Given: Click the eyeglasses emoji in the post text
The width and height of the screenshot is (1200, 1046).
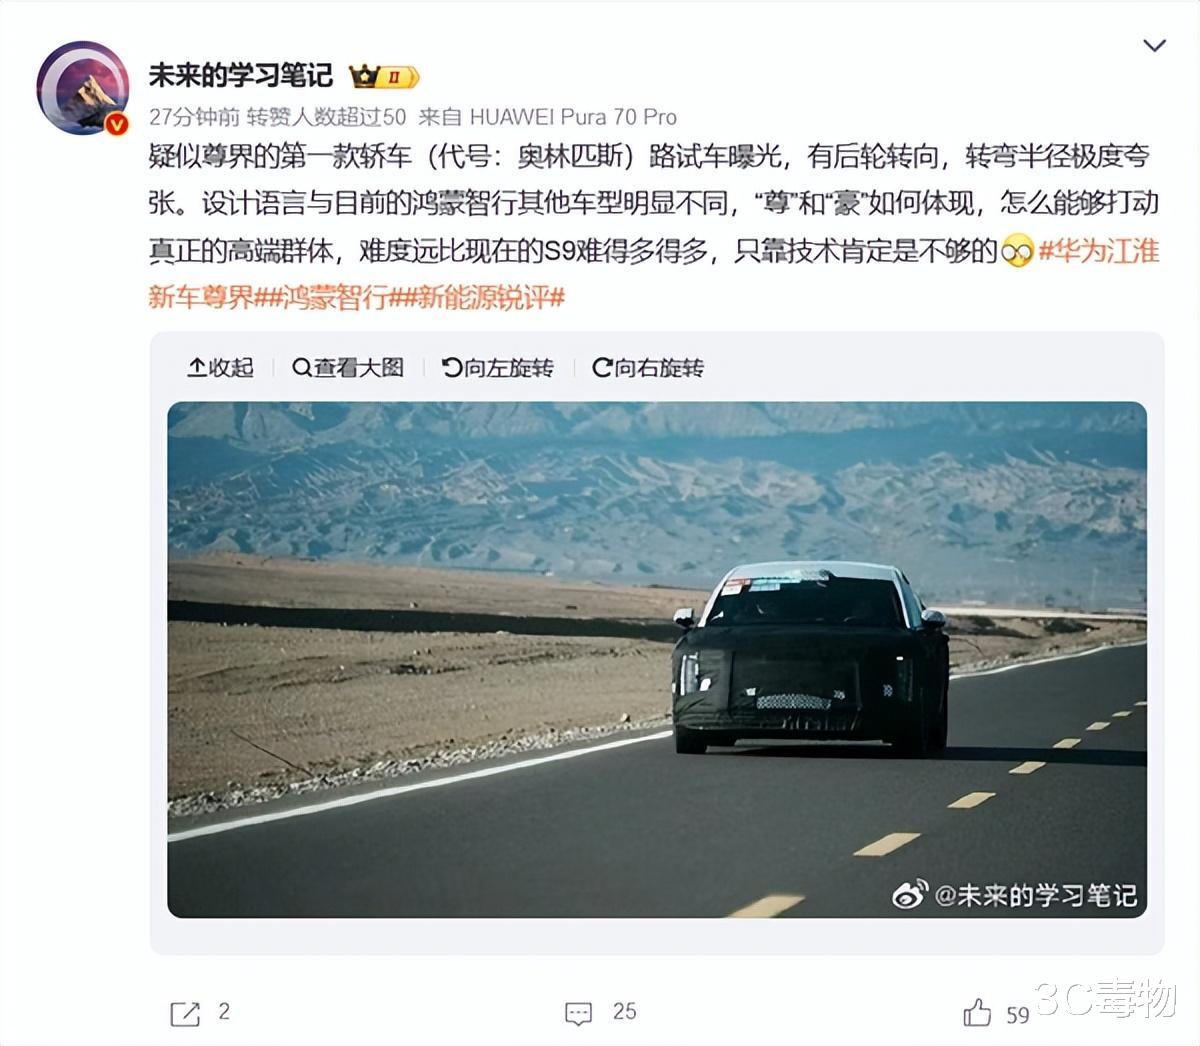Looking at the screenshot, I should 1017,252.
